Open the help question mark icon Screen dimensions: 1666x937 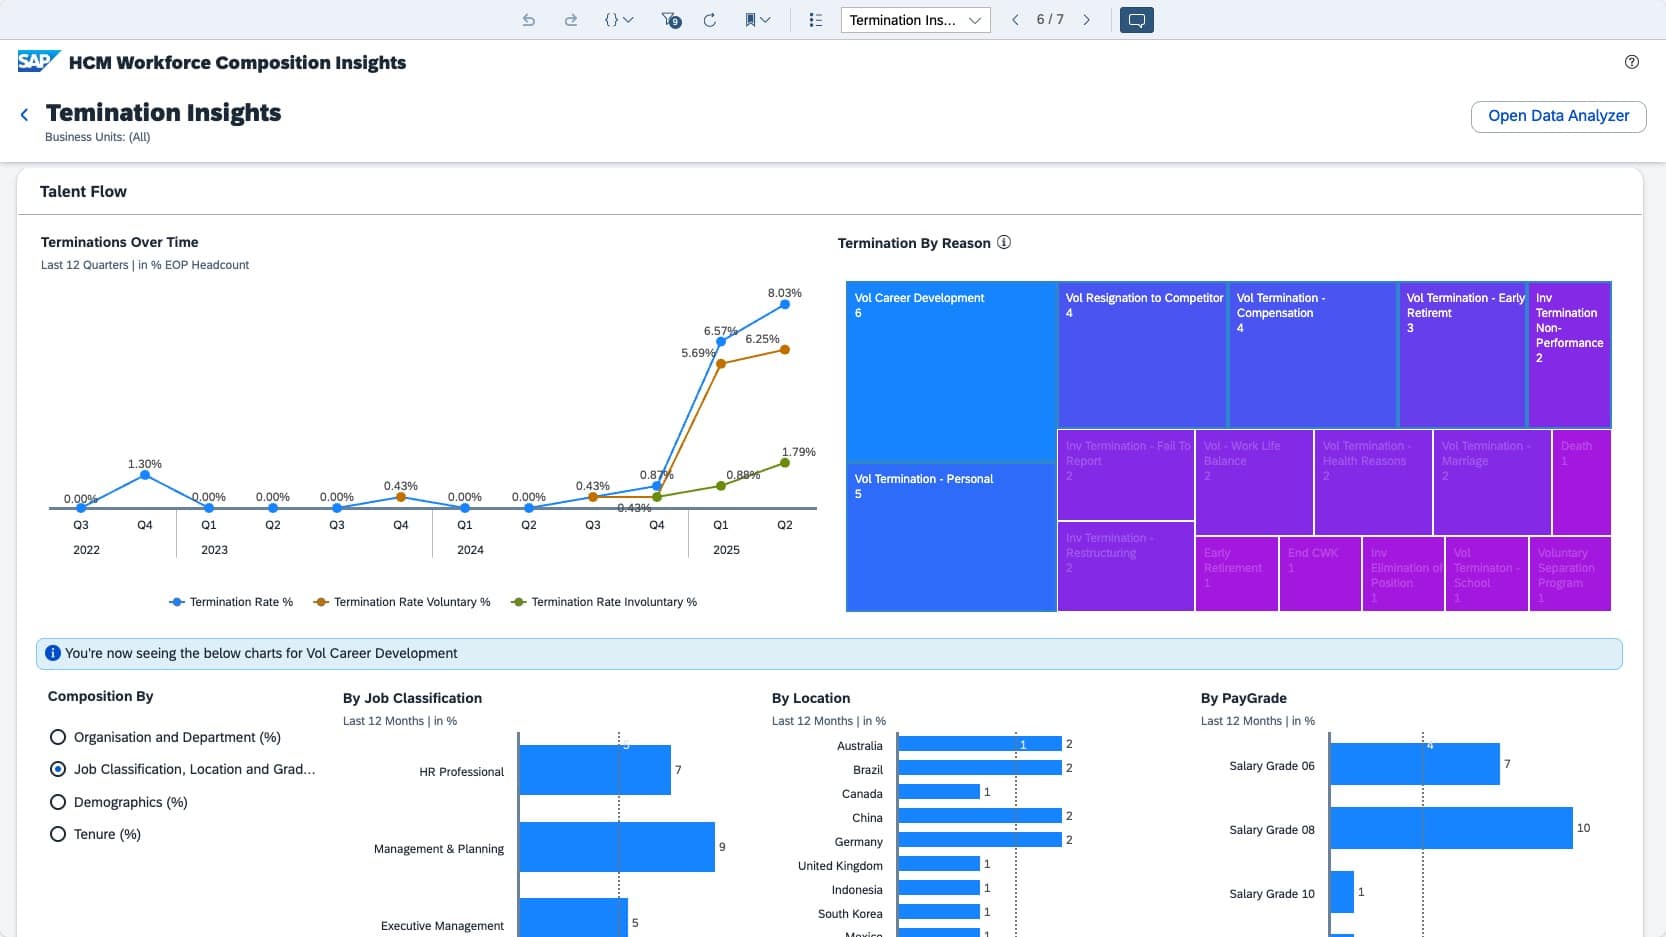tap(1632, 62)
